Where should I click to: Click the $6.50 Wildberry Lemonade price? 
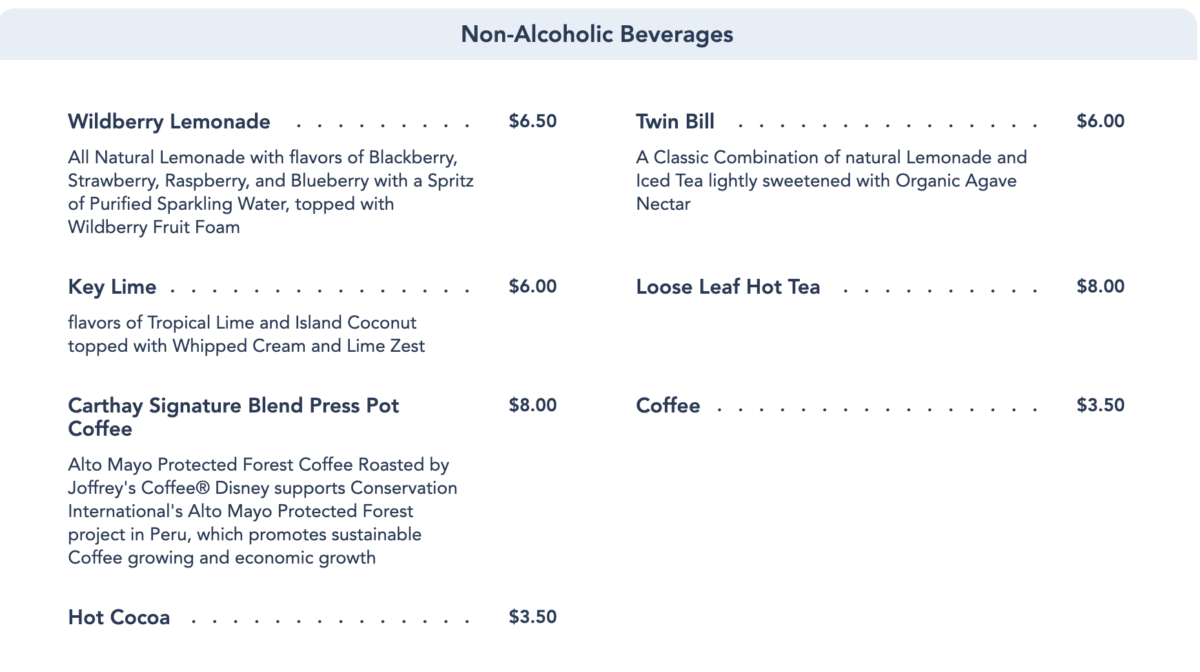[532, 122]
